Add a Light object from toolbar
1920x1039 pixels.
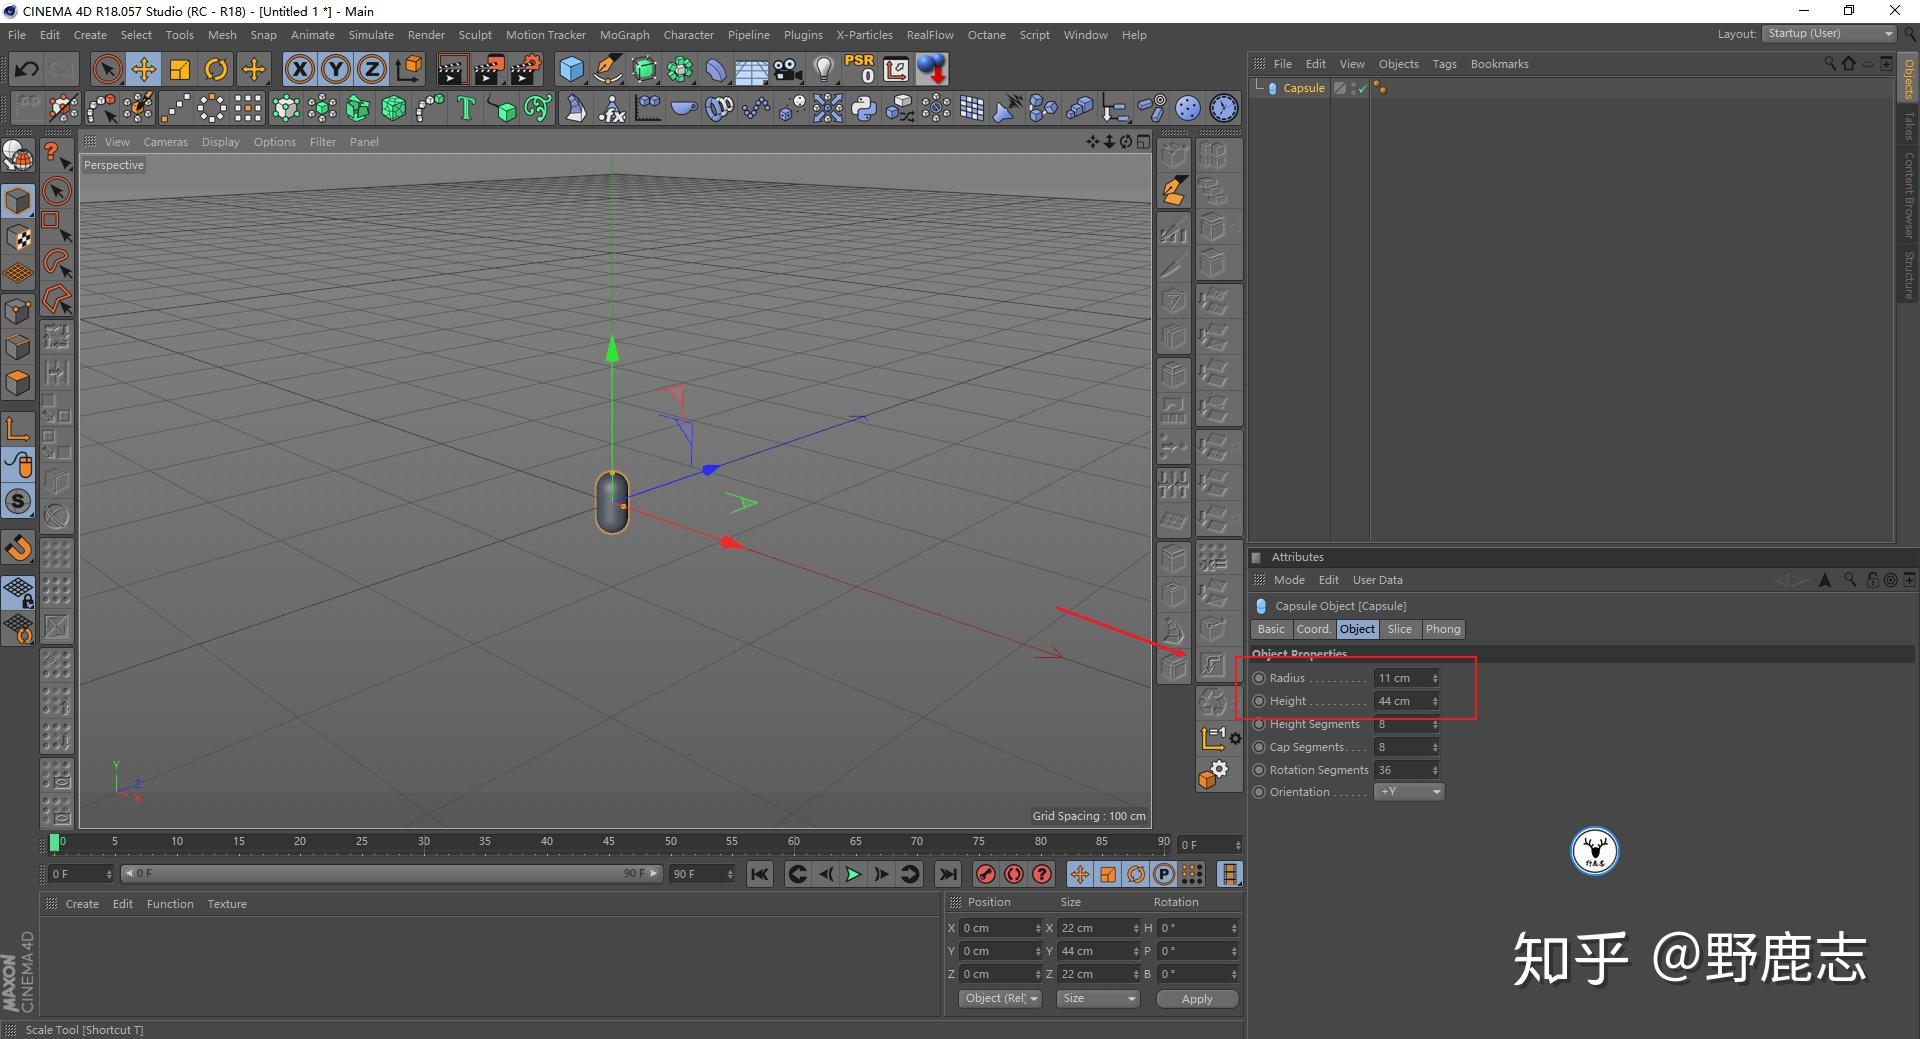[823, 69]
